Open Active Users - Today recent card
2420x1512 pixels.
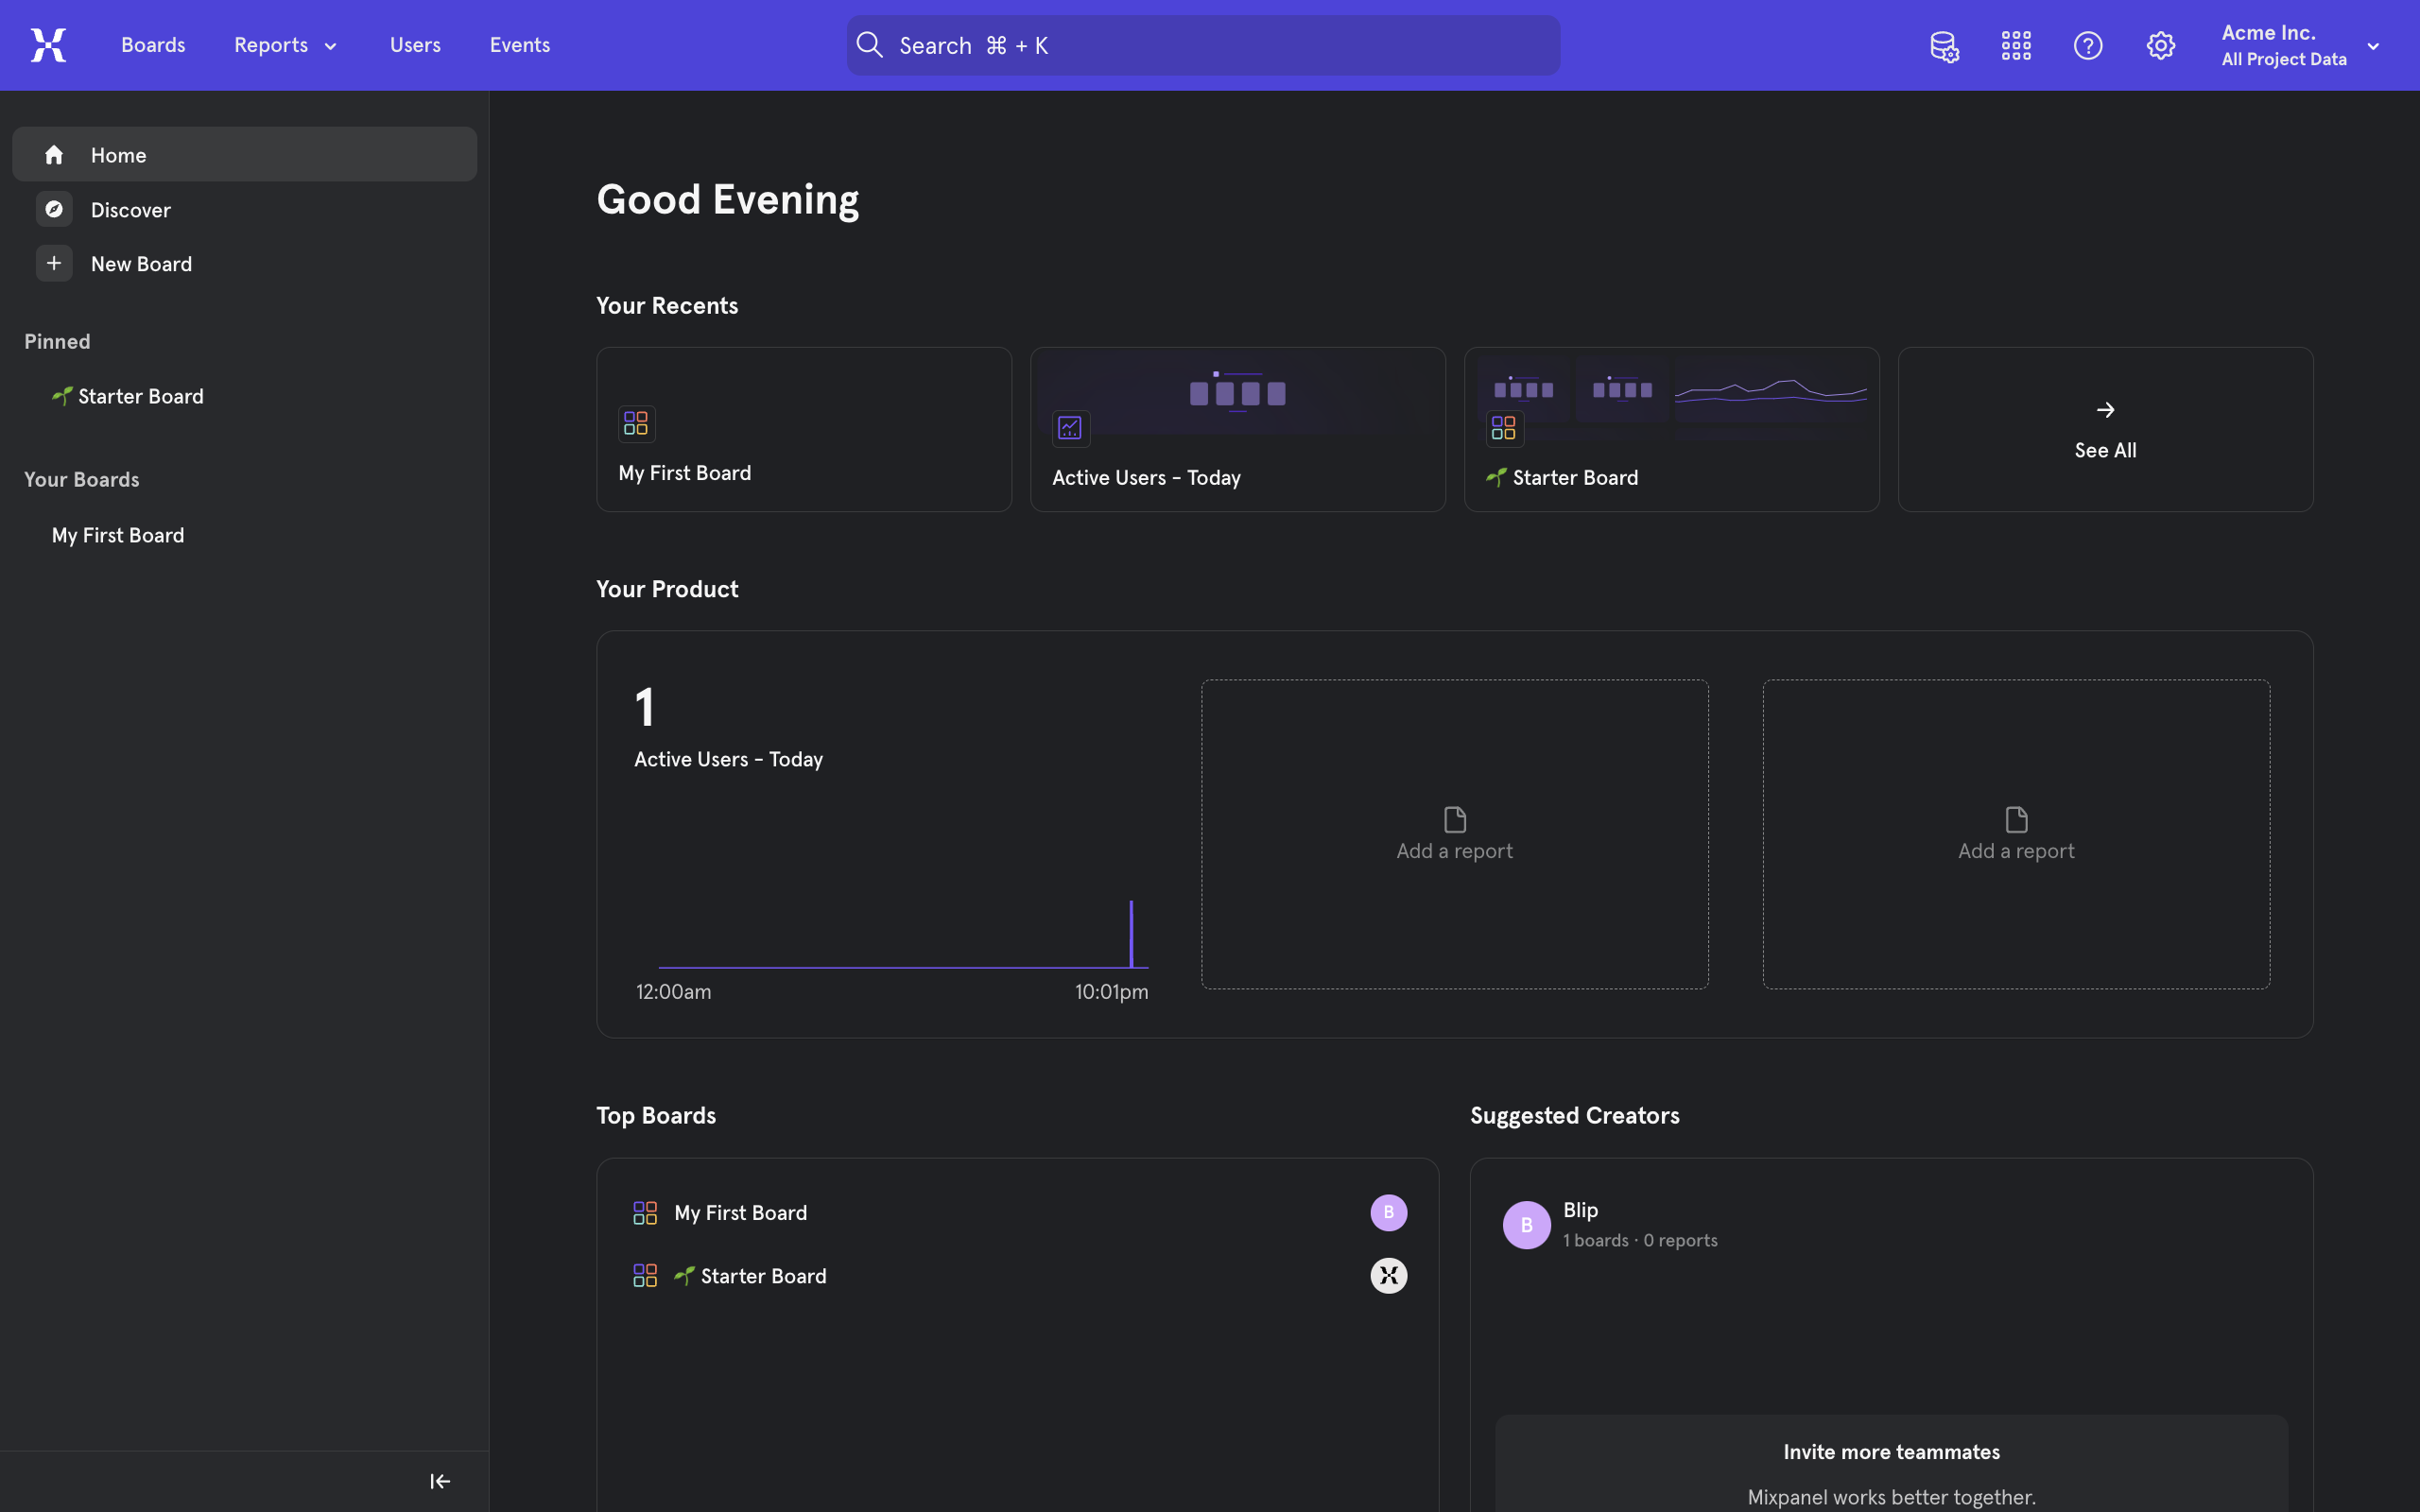tap(1237, 429)
